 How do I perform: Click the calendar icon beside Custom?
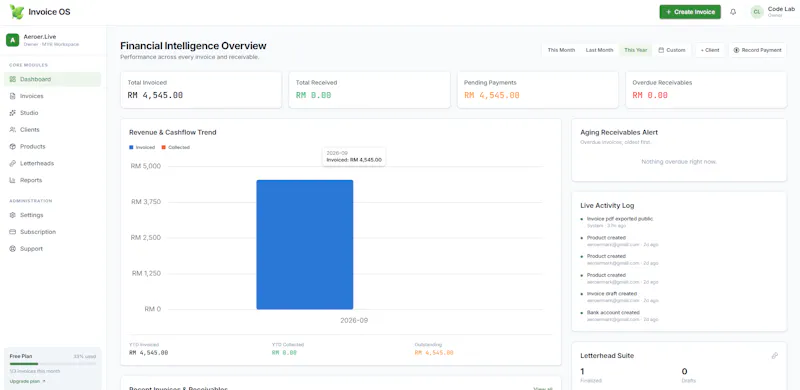coord(661,50)
